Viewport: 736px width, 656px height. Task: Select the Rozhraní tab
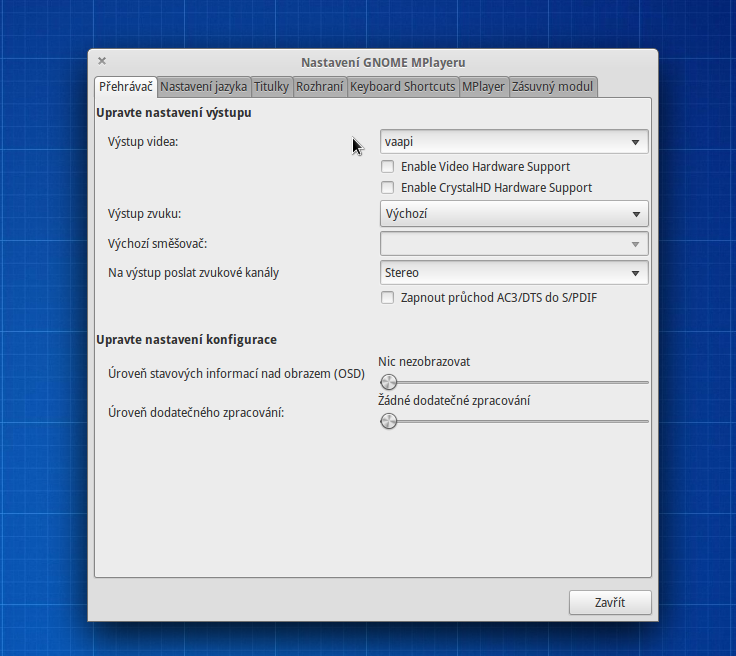click(x=320, y=87)
